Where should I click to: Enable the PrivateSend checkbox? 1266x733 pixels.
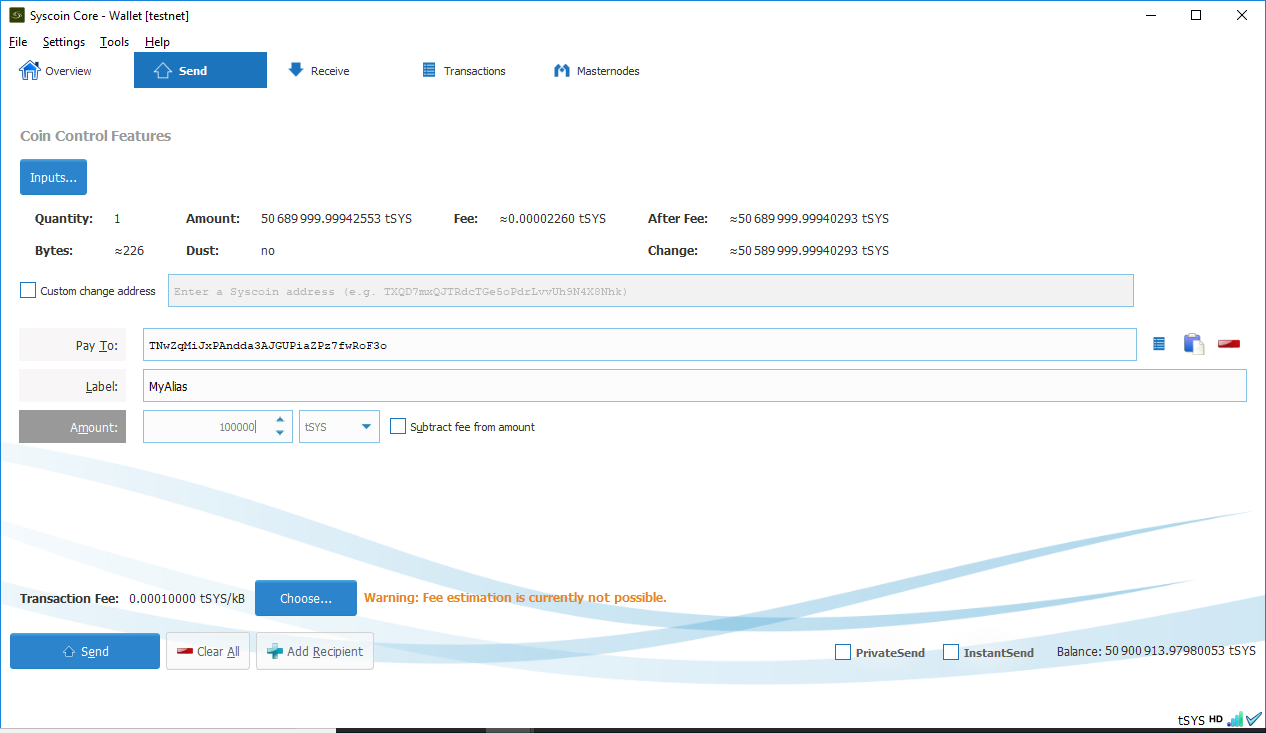[843, 653]
